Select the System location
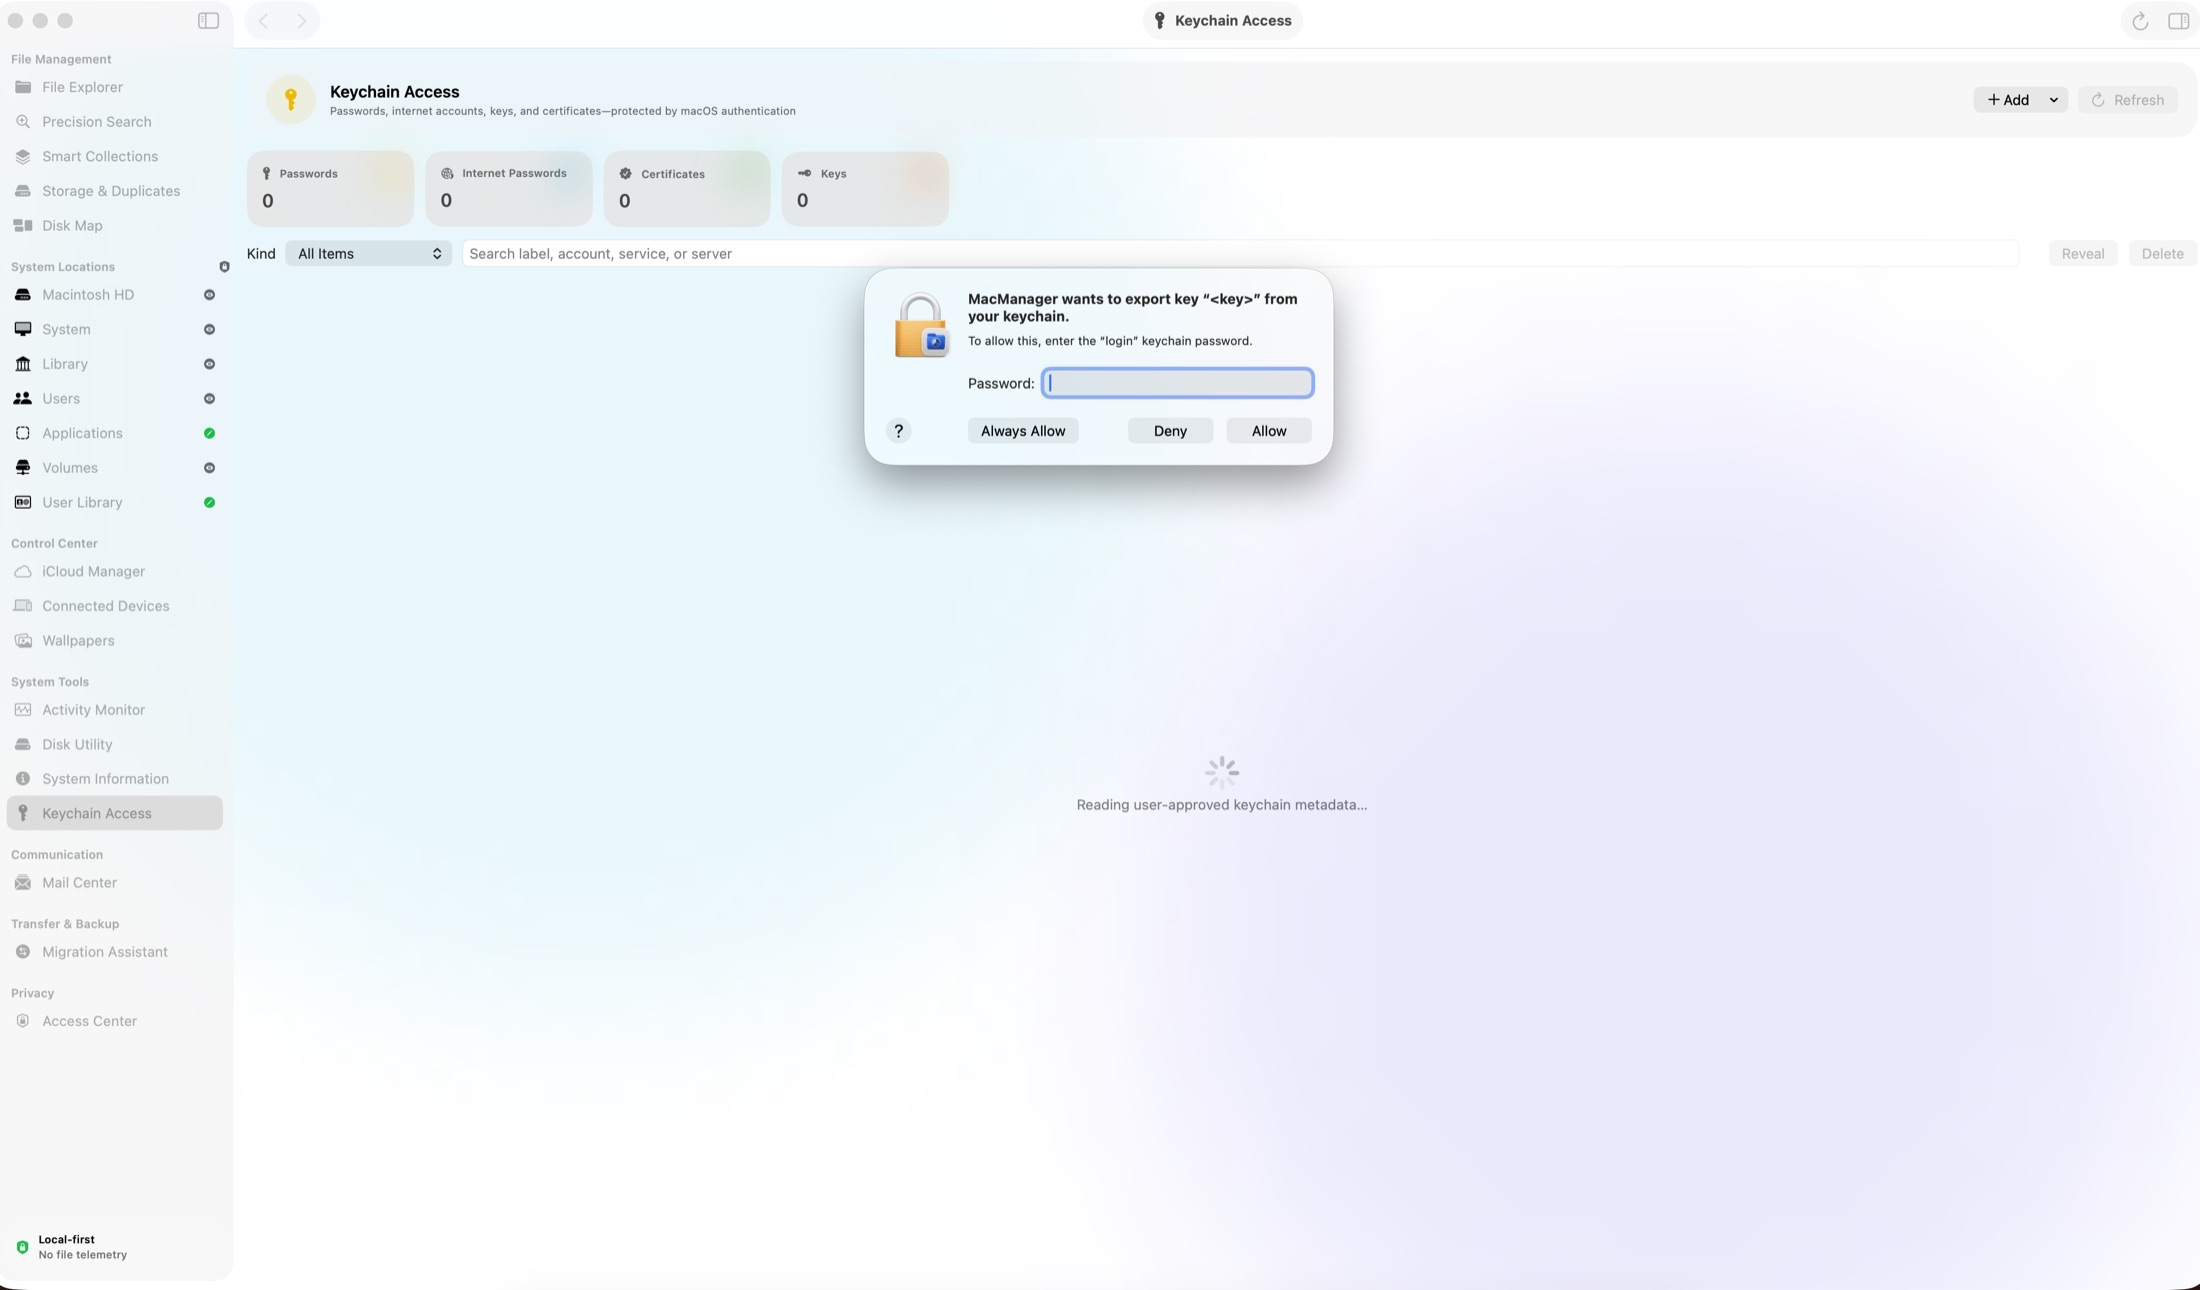2200x1290 pixels. (x=114, y=329)
